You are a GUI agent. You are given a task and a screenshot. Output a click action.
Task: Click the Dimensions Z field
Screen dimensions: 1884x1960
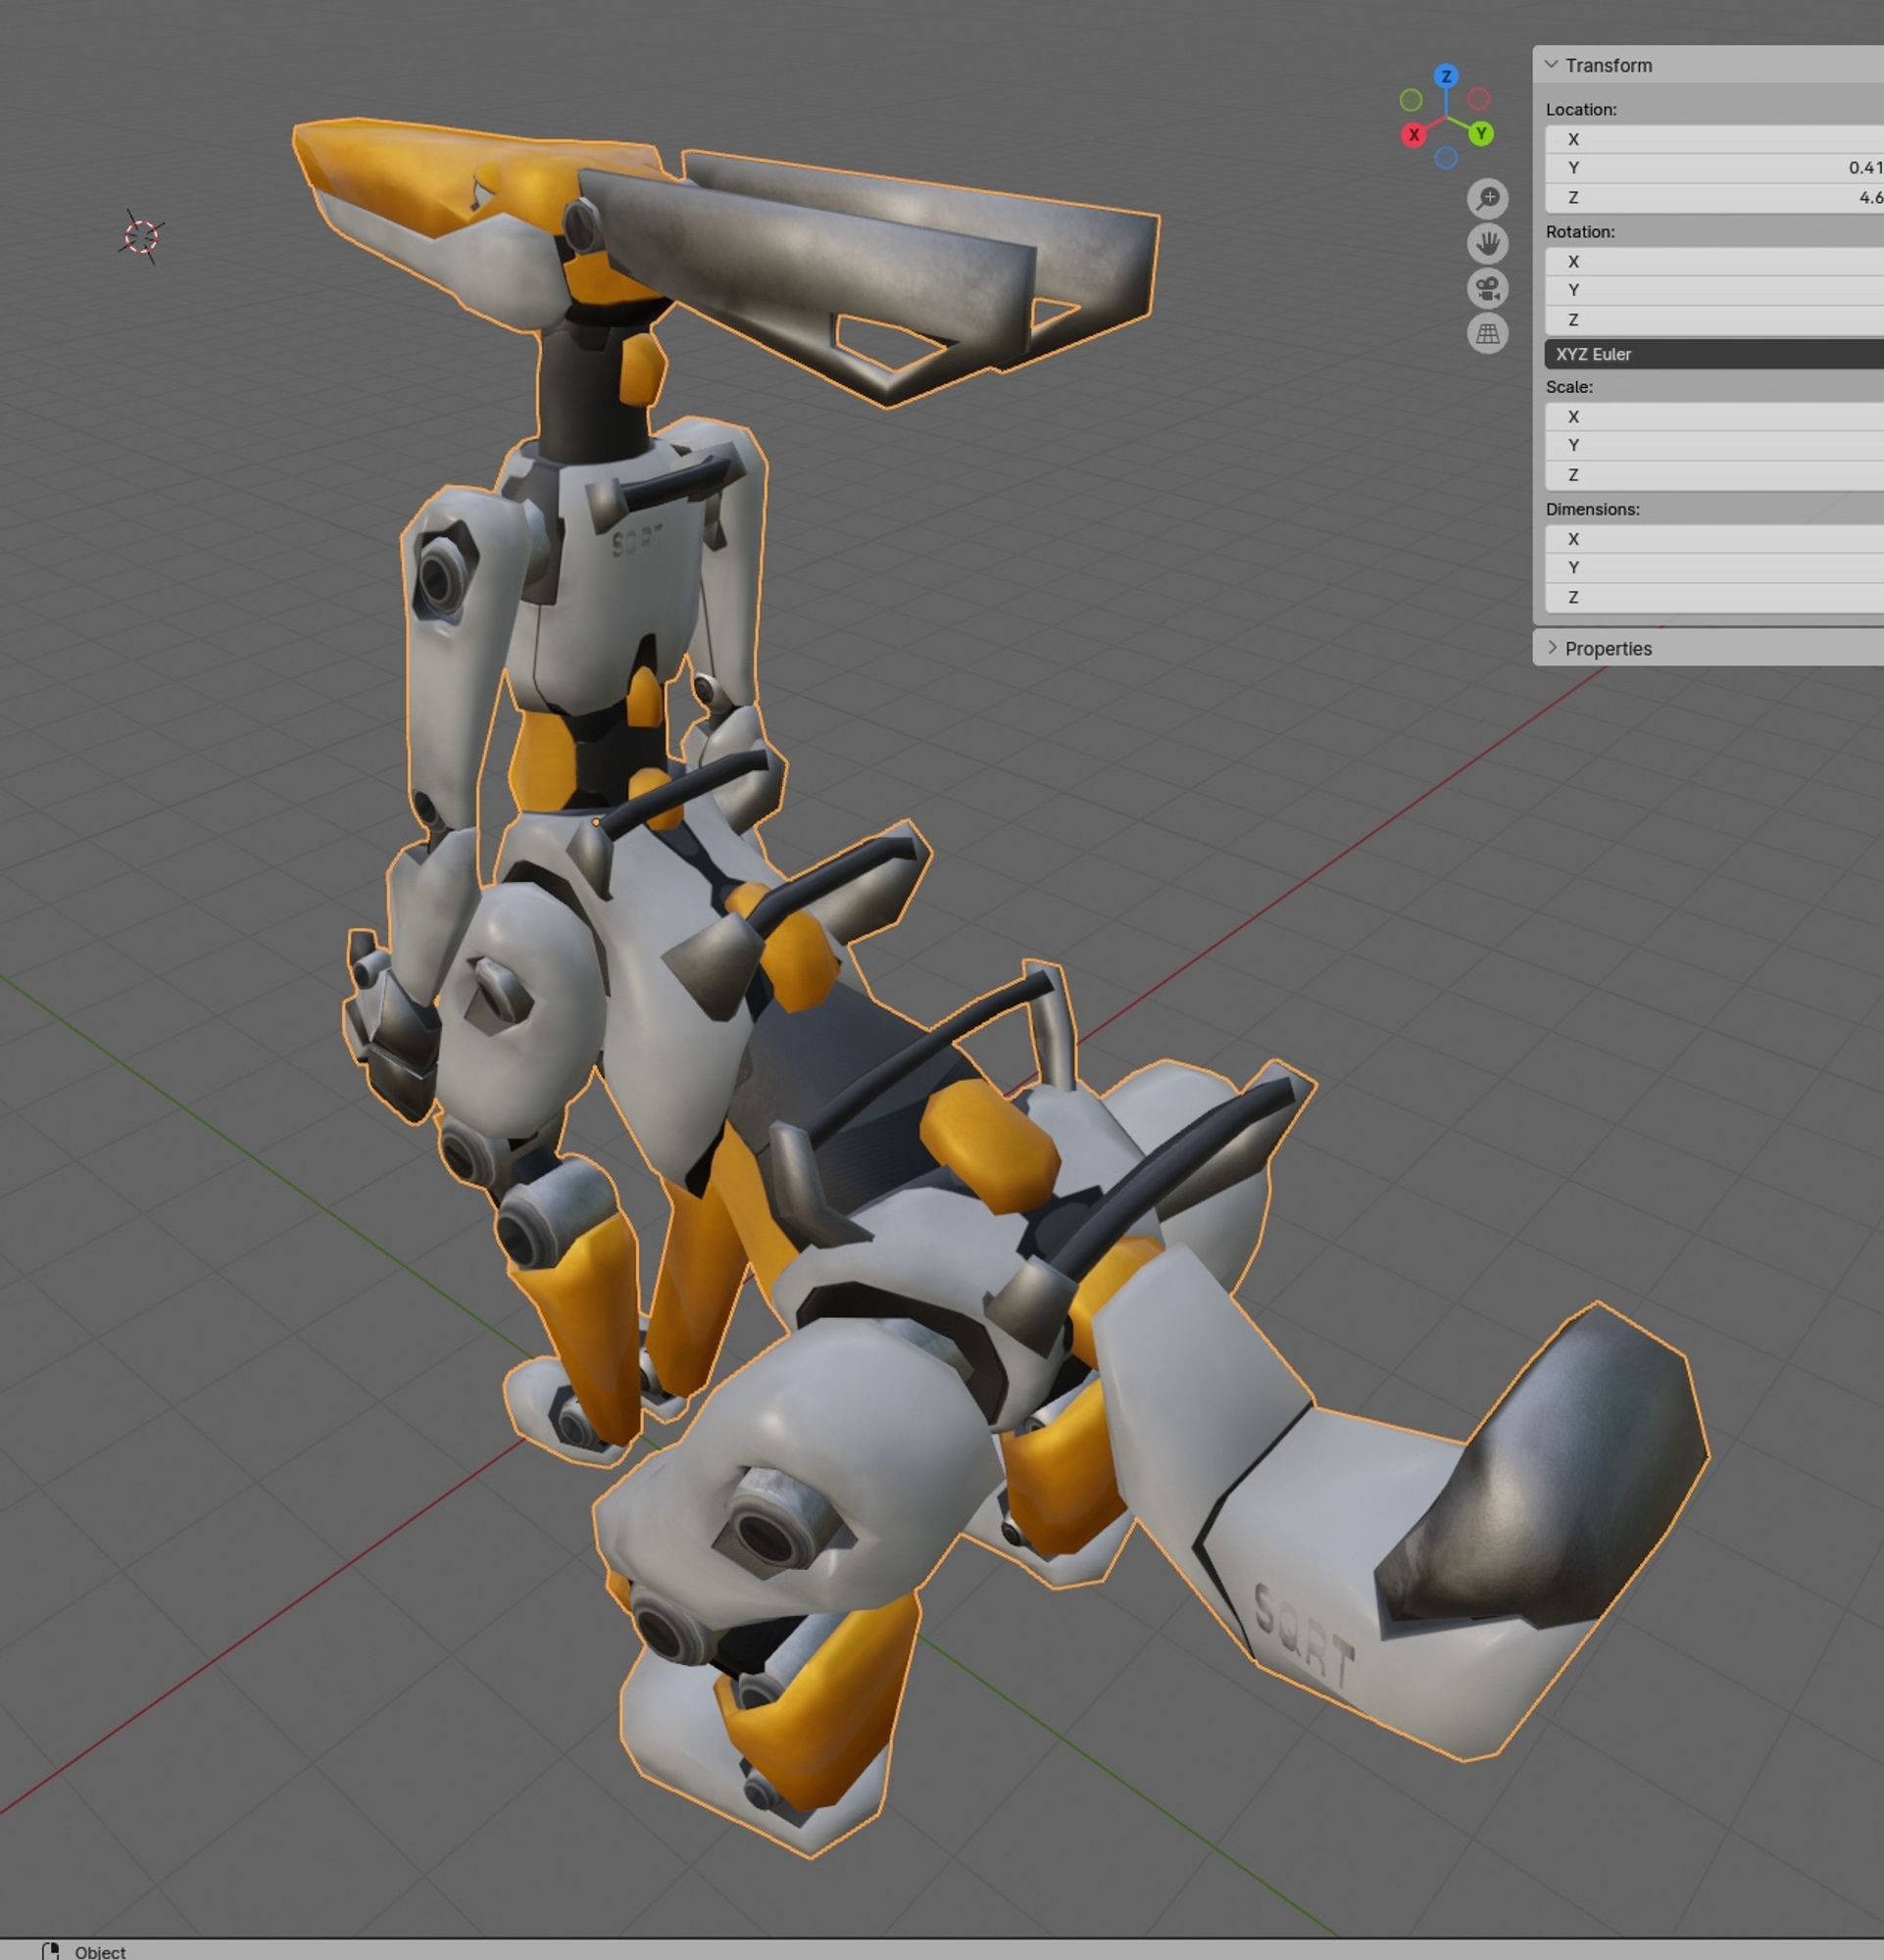(1714, 596)
